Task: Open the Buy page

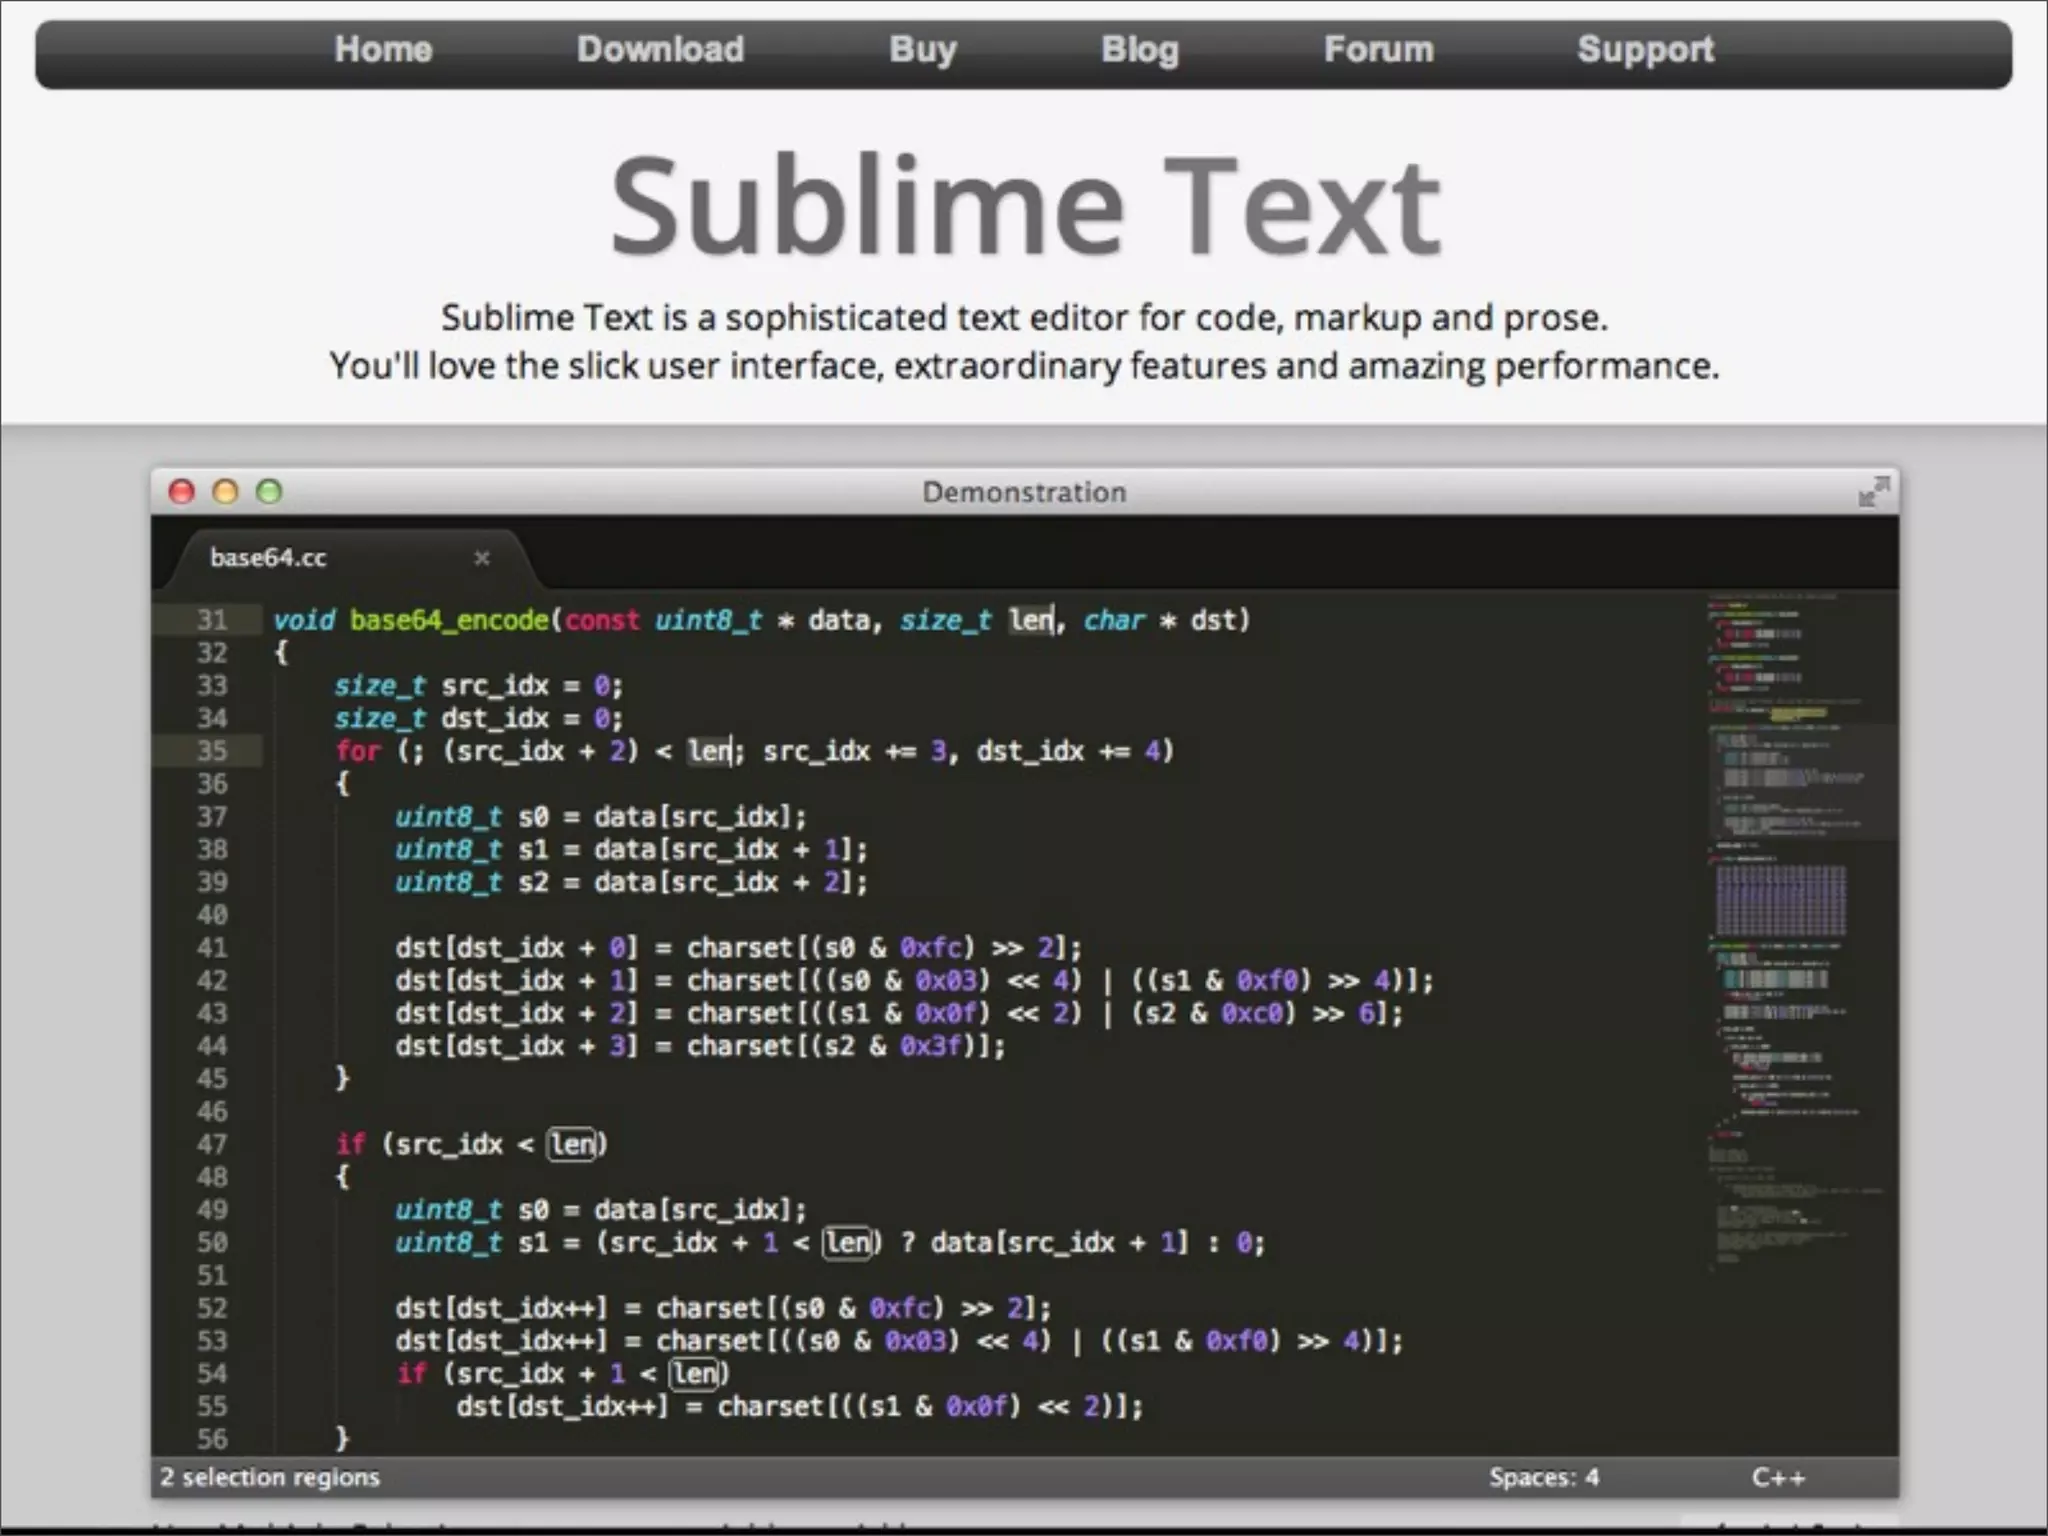Action: coord(922,50)
